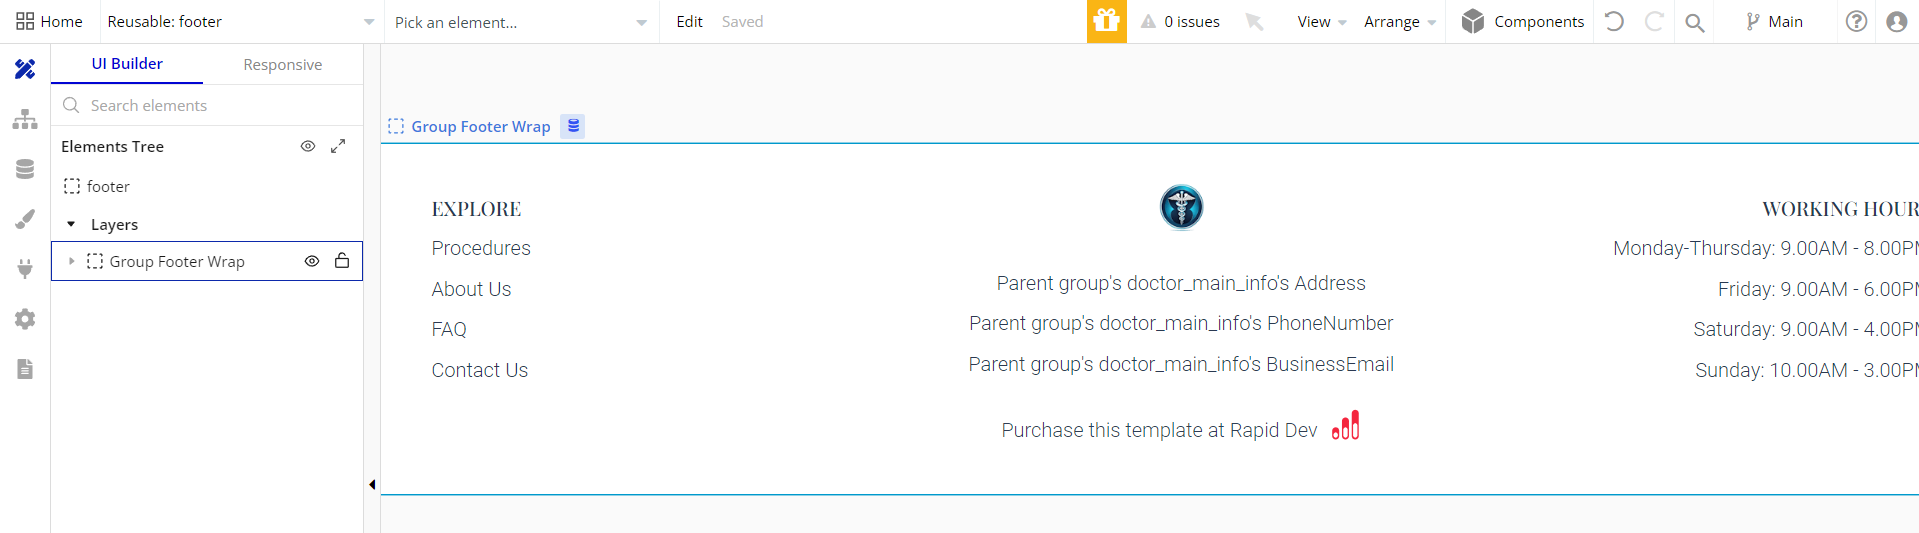
Task: Click the Components button
Action: pyautogui.click(x=1523, y=21)
